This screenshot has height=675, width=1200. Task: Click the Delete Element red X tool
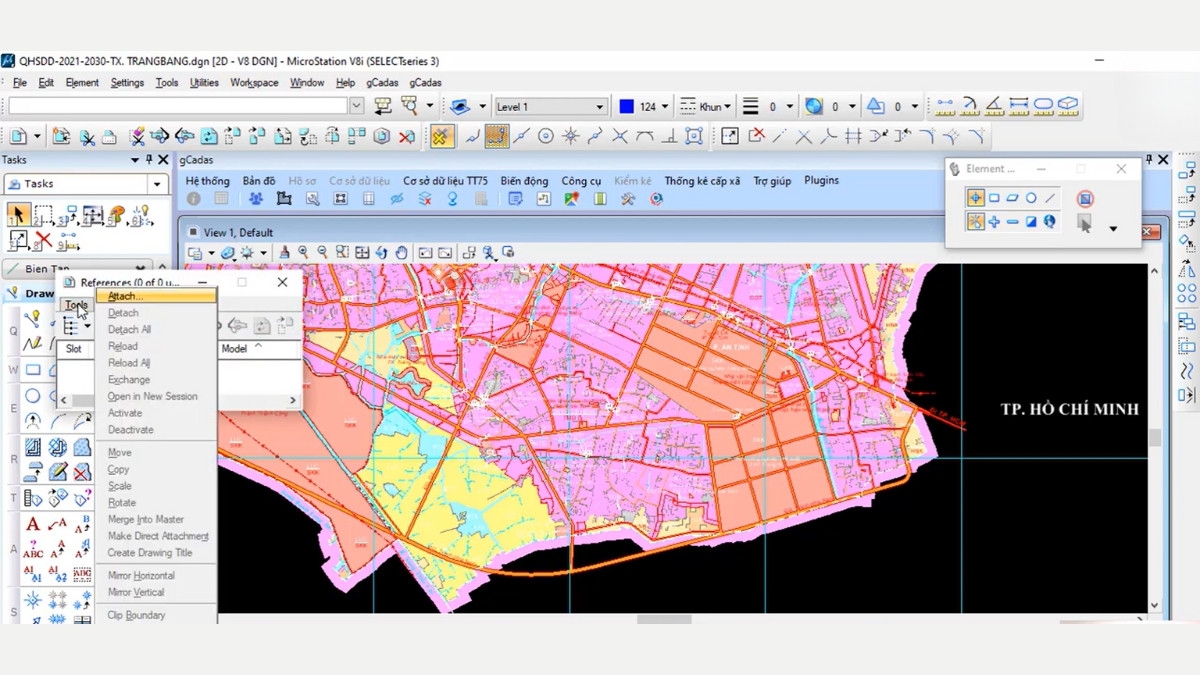pyautogui.click(x=43, y=240)
